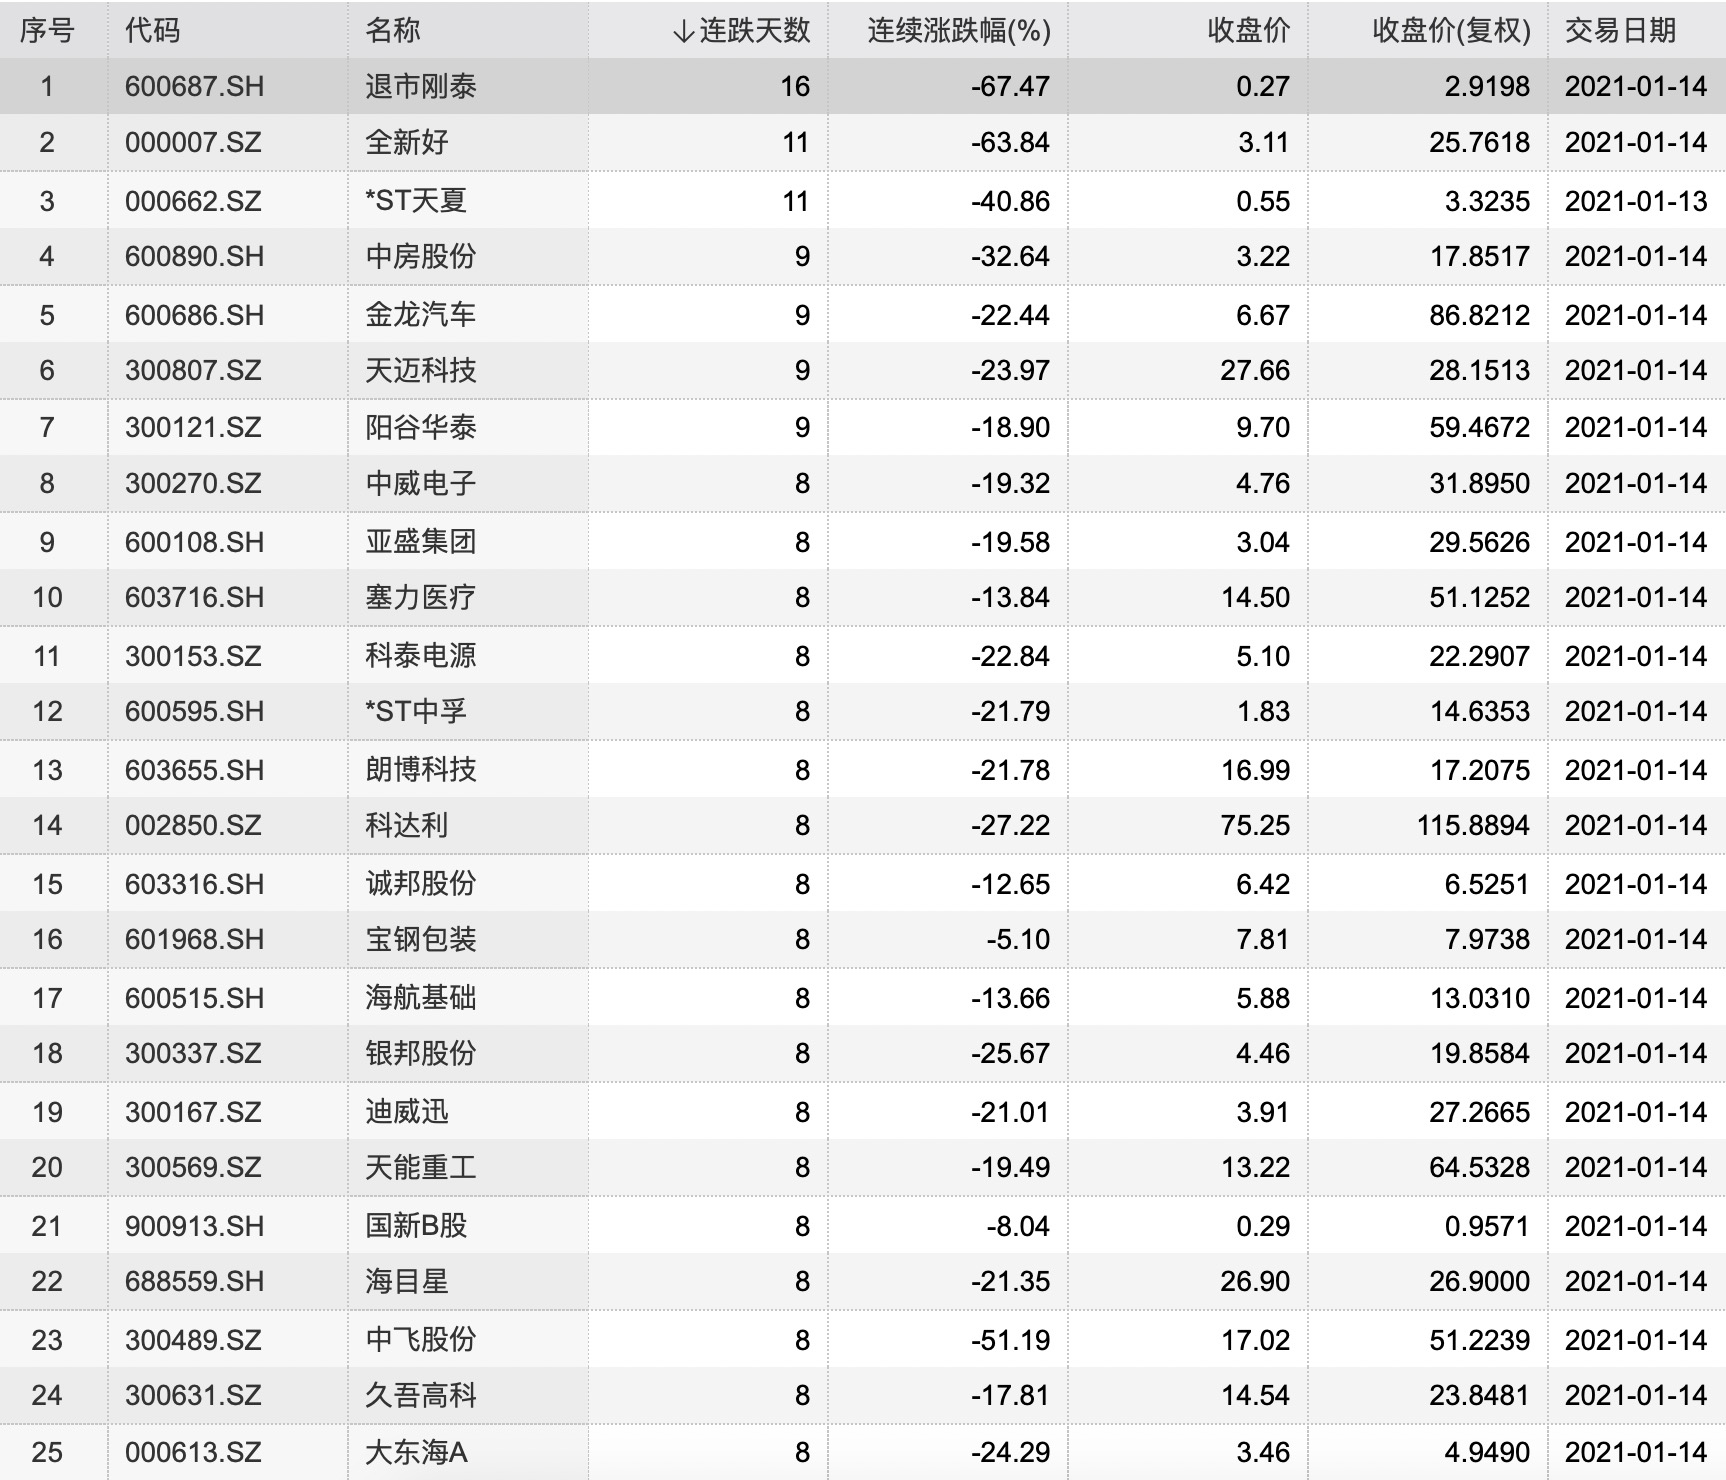Select the 宝钢包装 stock name

click(420, 939)
